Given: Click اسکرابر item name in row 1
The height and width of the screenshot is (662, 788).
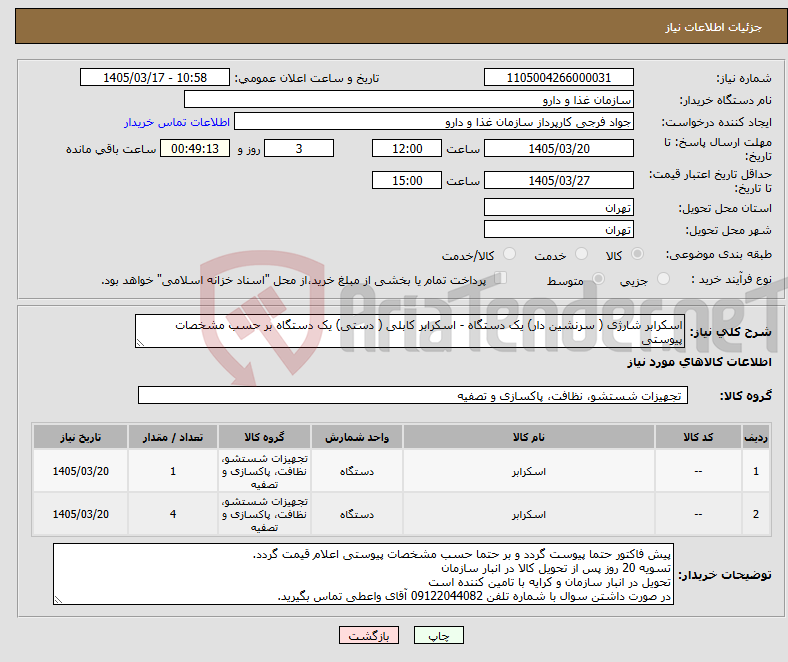Looking at the screenshot, I should (529, 471).
